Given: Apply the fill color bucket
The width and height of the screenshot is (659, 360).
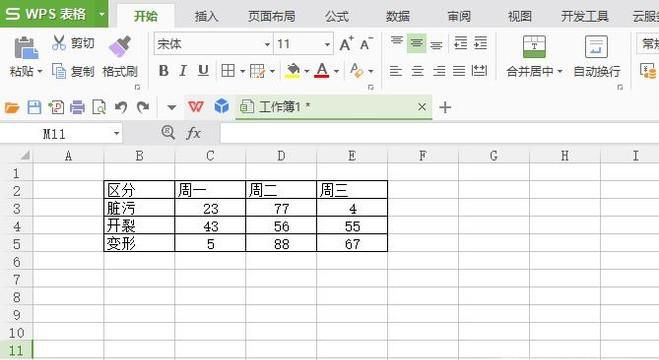Looking at the screenshot, I should coord(293,70).
